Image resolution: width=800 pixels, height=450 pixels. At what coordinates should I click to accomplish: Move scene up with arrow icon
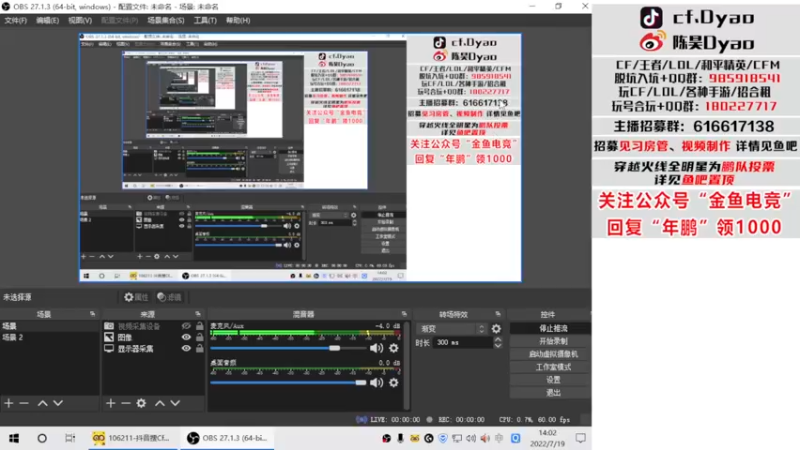coord(43,403)
